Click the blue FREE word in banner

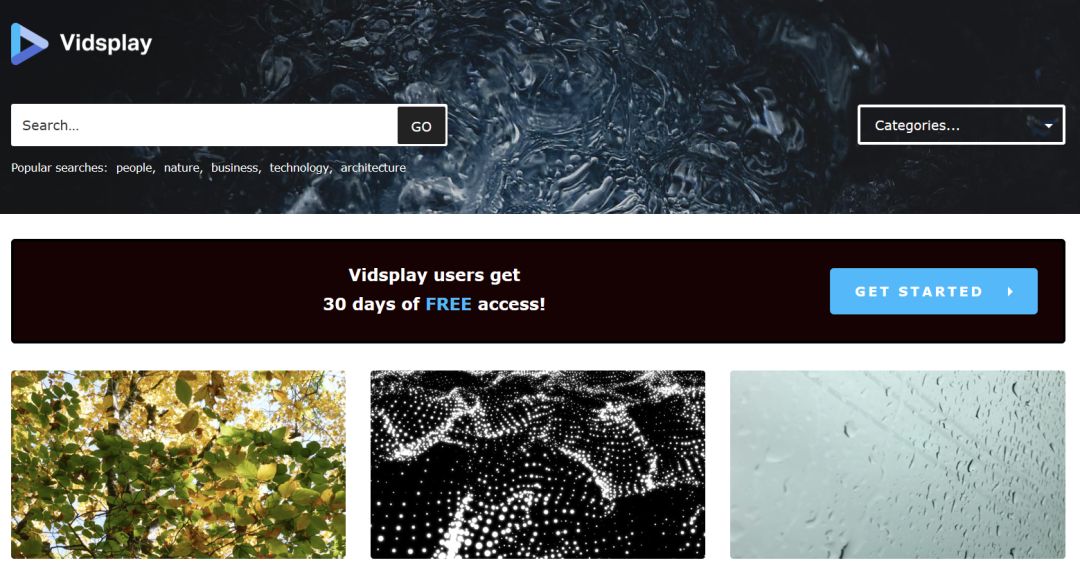point(448,304)
